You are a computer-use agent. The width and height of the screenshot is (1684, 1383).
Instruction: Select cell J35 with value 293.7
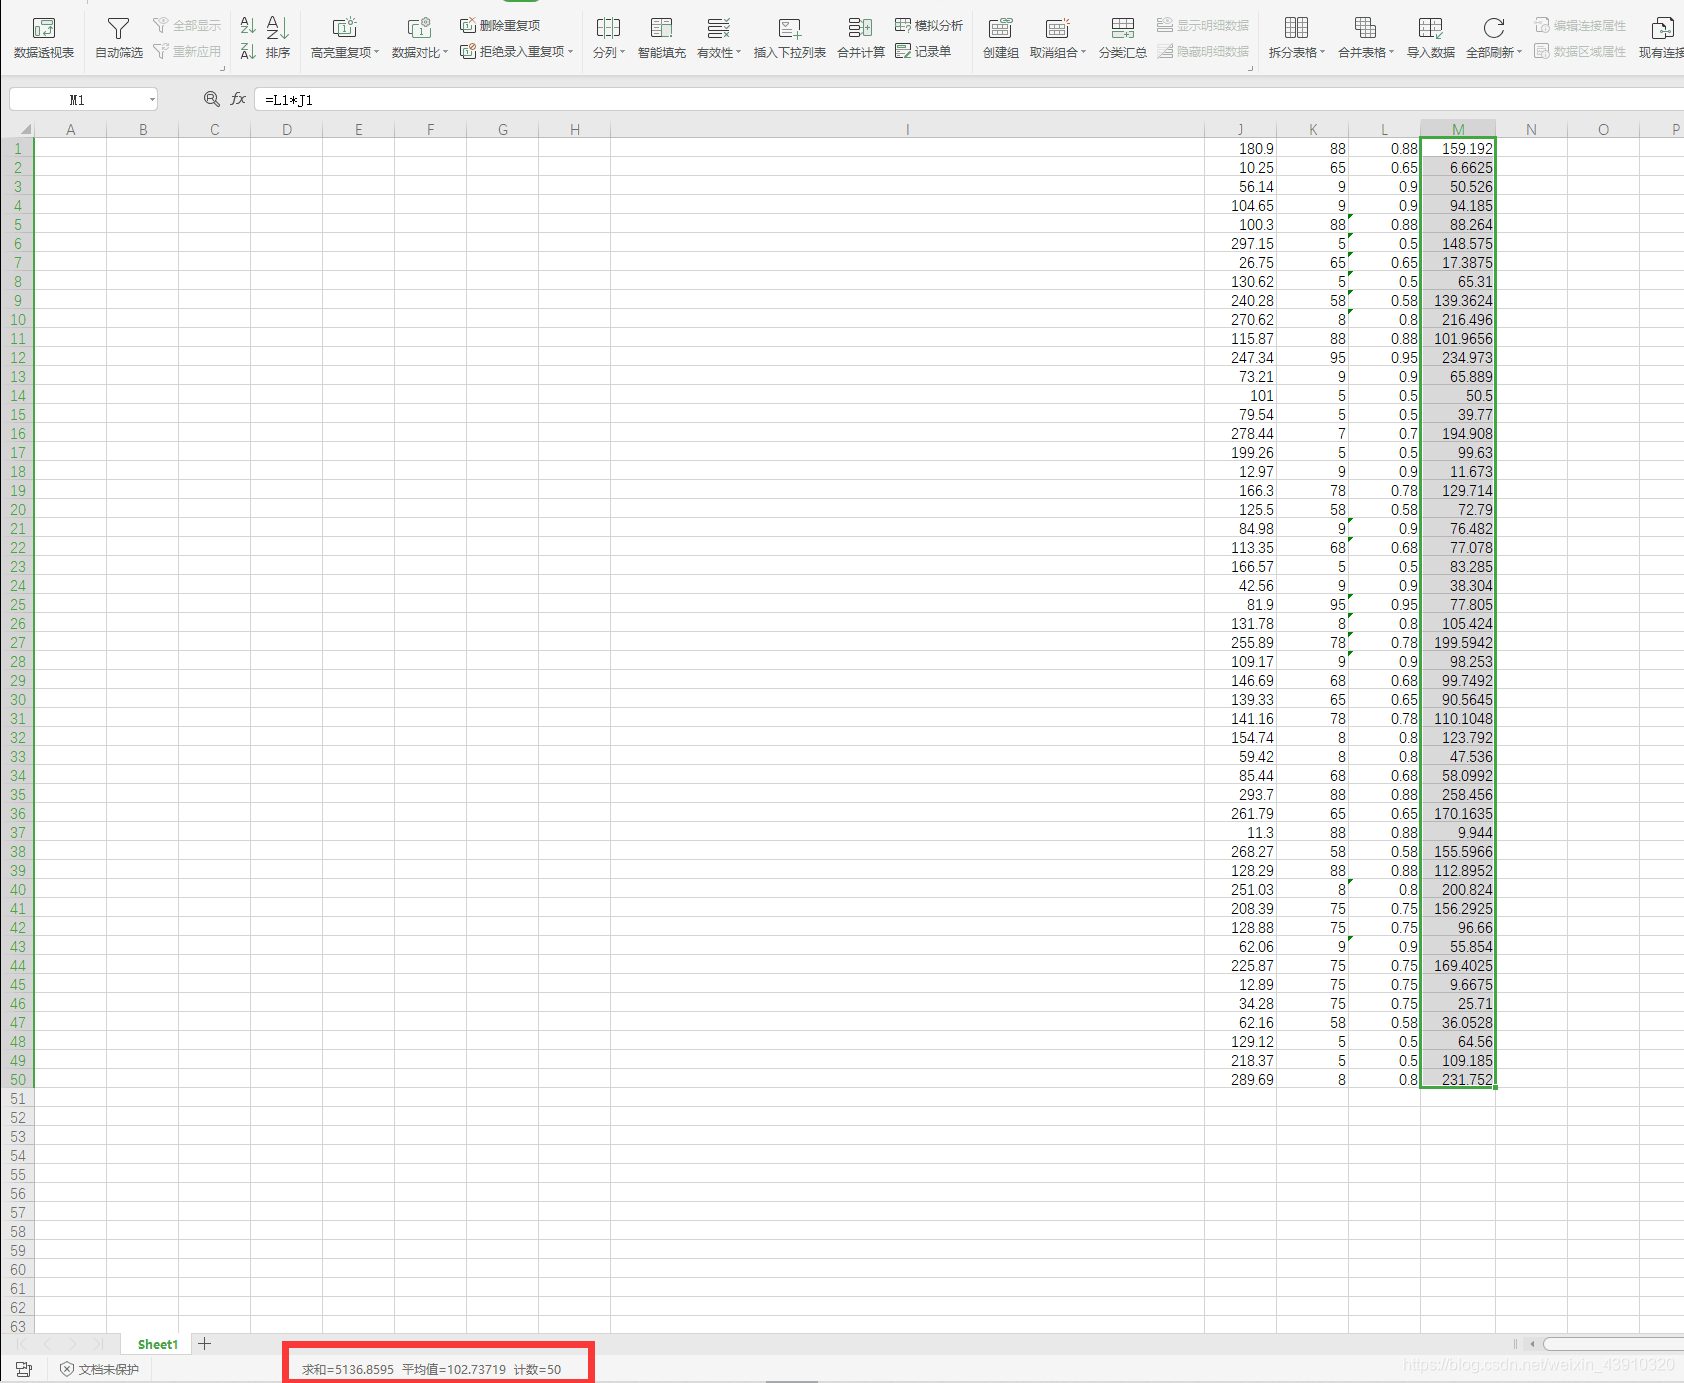pyautogui.click(x=1240, y=794)
